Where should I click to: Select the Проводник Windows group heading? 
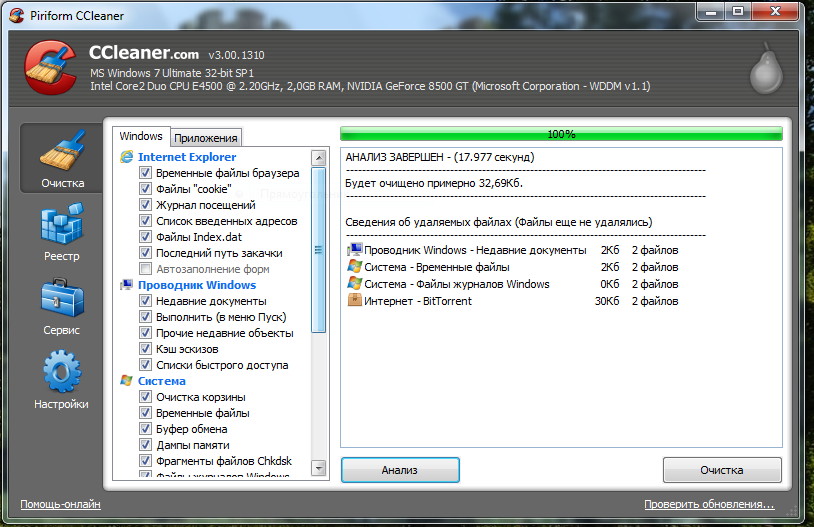[x=197, y=285]
